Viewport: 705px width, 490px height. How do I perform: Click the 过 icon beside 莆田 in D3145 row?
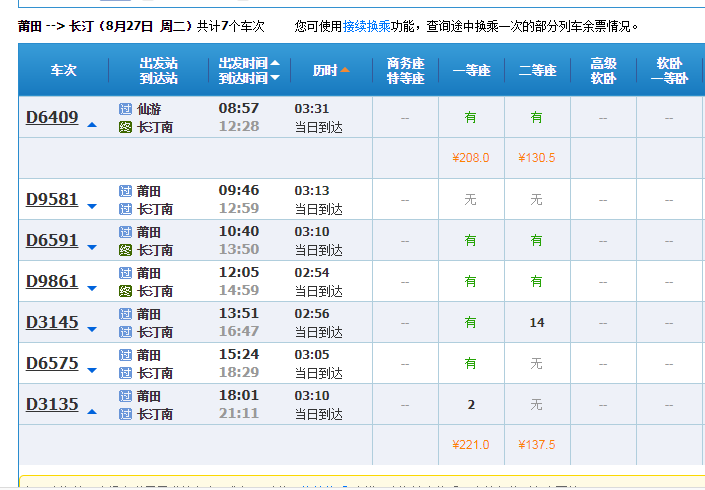pos(125,314)
